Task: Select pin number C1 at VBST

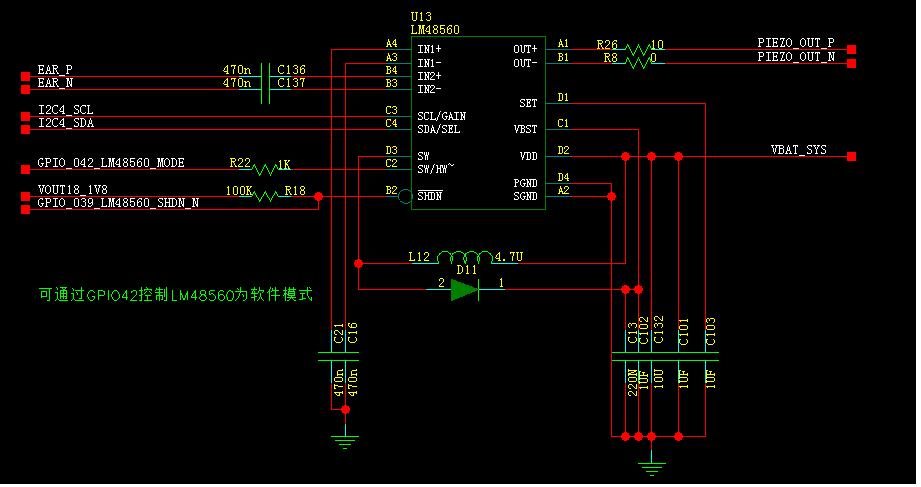Action: click(563, 123)
